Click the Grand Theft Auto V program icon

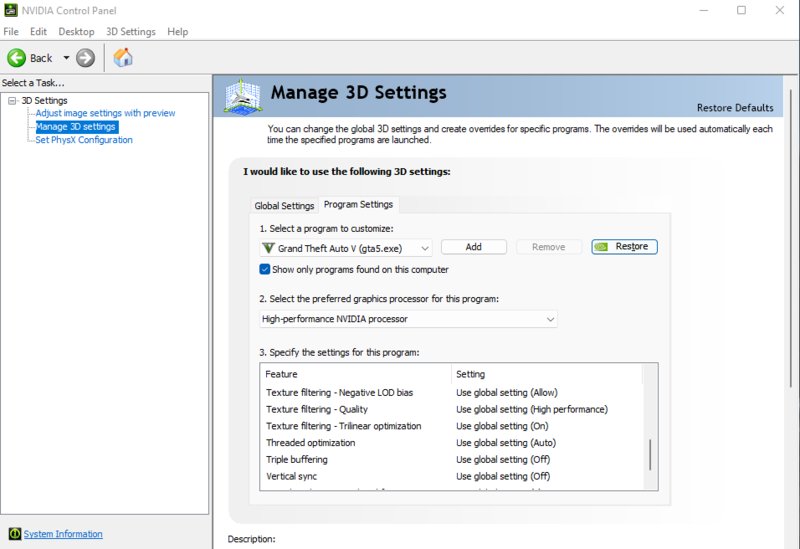[x=268, y=248]
